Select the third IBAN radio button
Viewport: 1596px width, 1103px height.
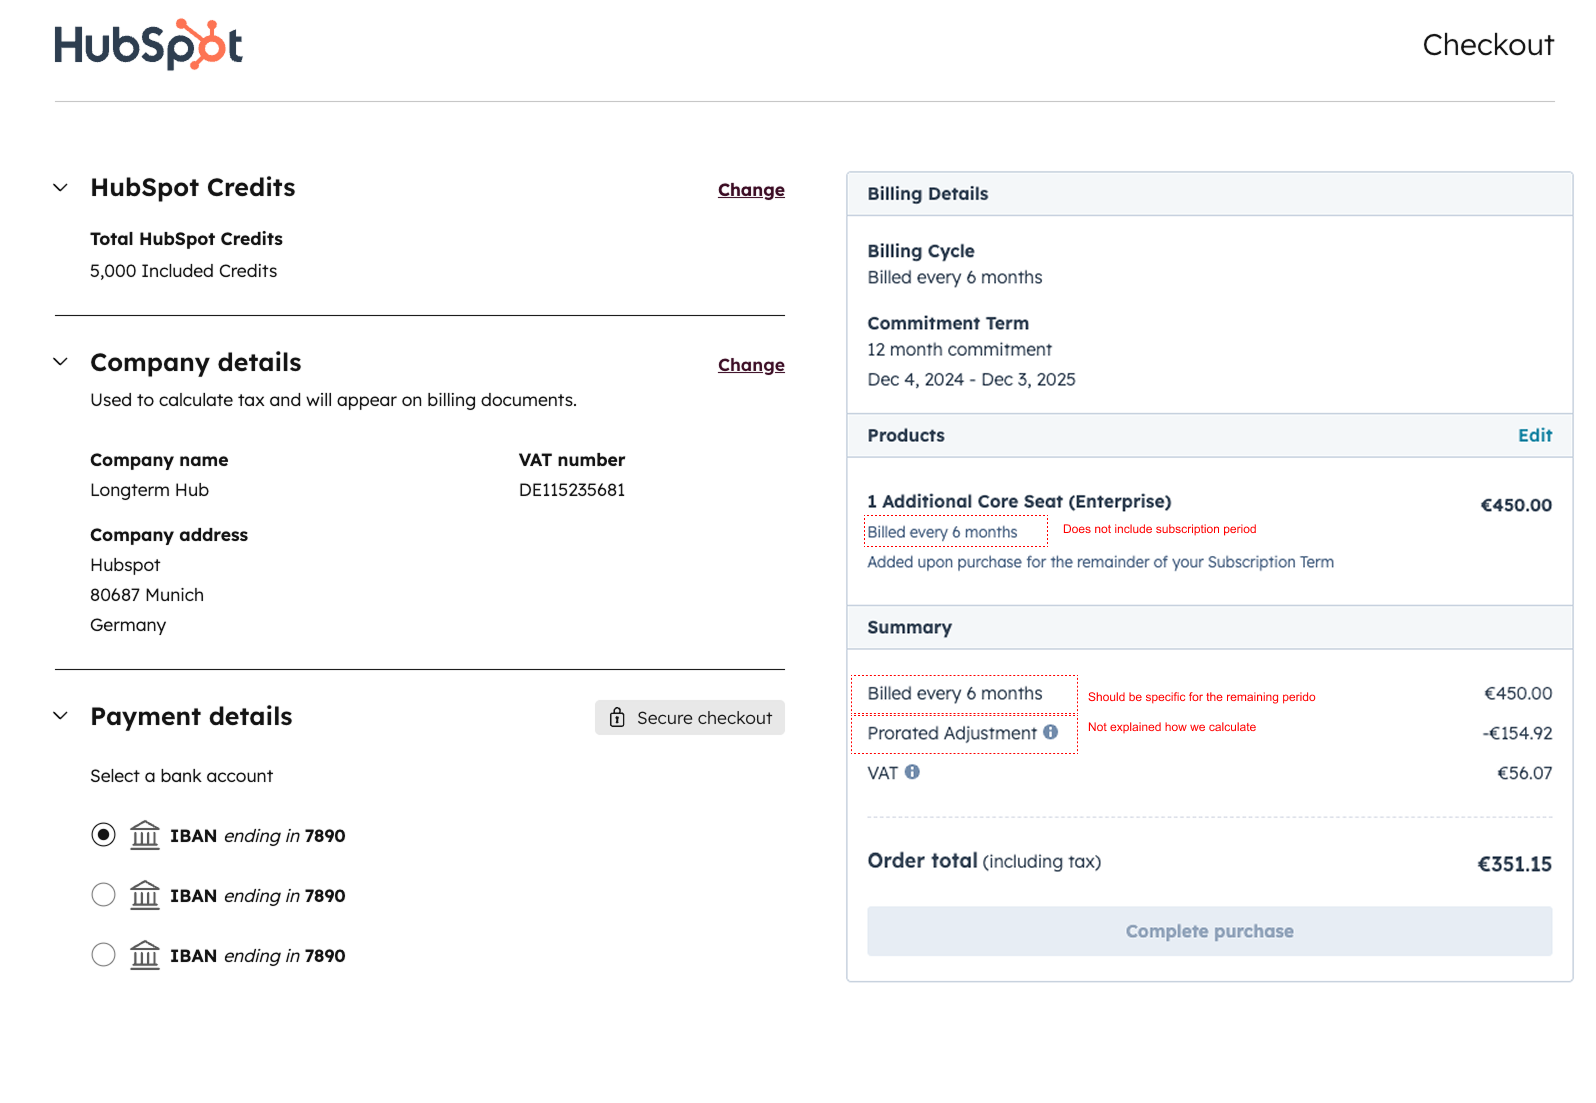103,955
